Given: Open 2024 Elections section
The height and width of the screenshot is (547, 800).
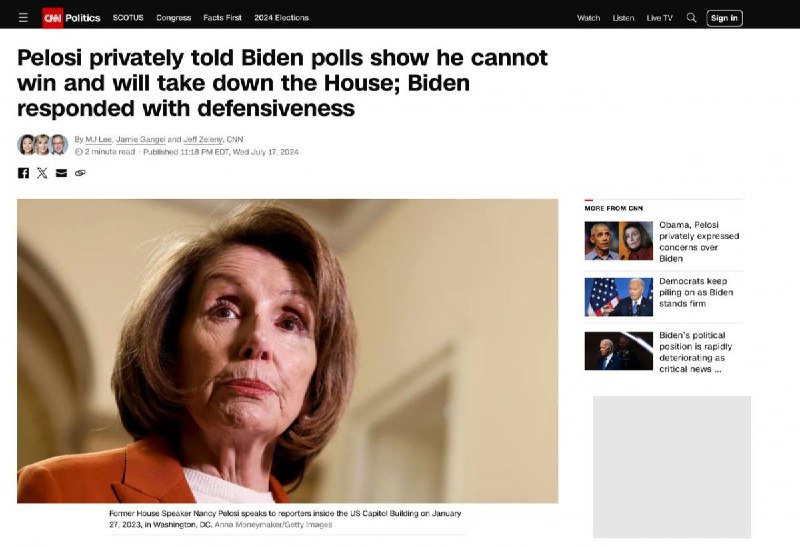Looking at the screenshot, I should click(282, 18).
